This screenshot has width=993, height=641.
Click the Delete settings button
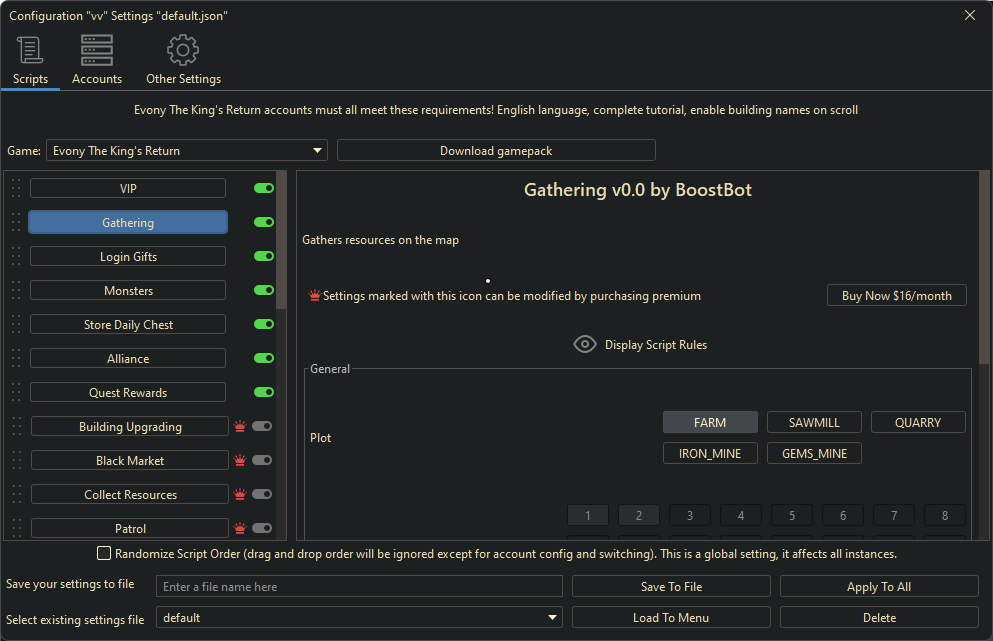(879, 618)
